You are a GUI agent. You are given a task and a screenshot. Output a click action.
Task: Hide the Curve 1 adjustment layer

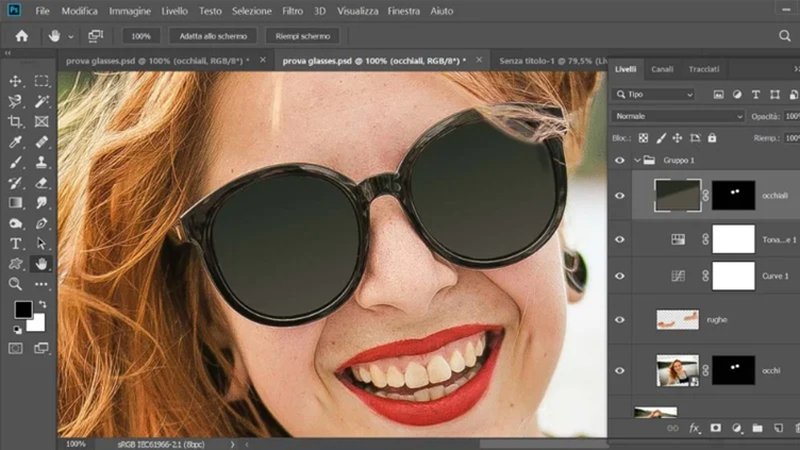619,276
